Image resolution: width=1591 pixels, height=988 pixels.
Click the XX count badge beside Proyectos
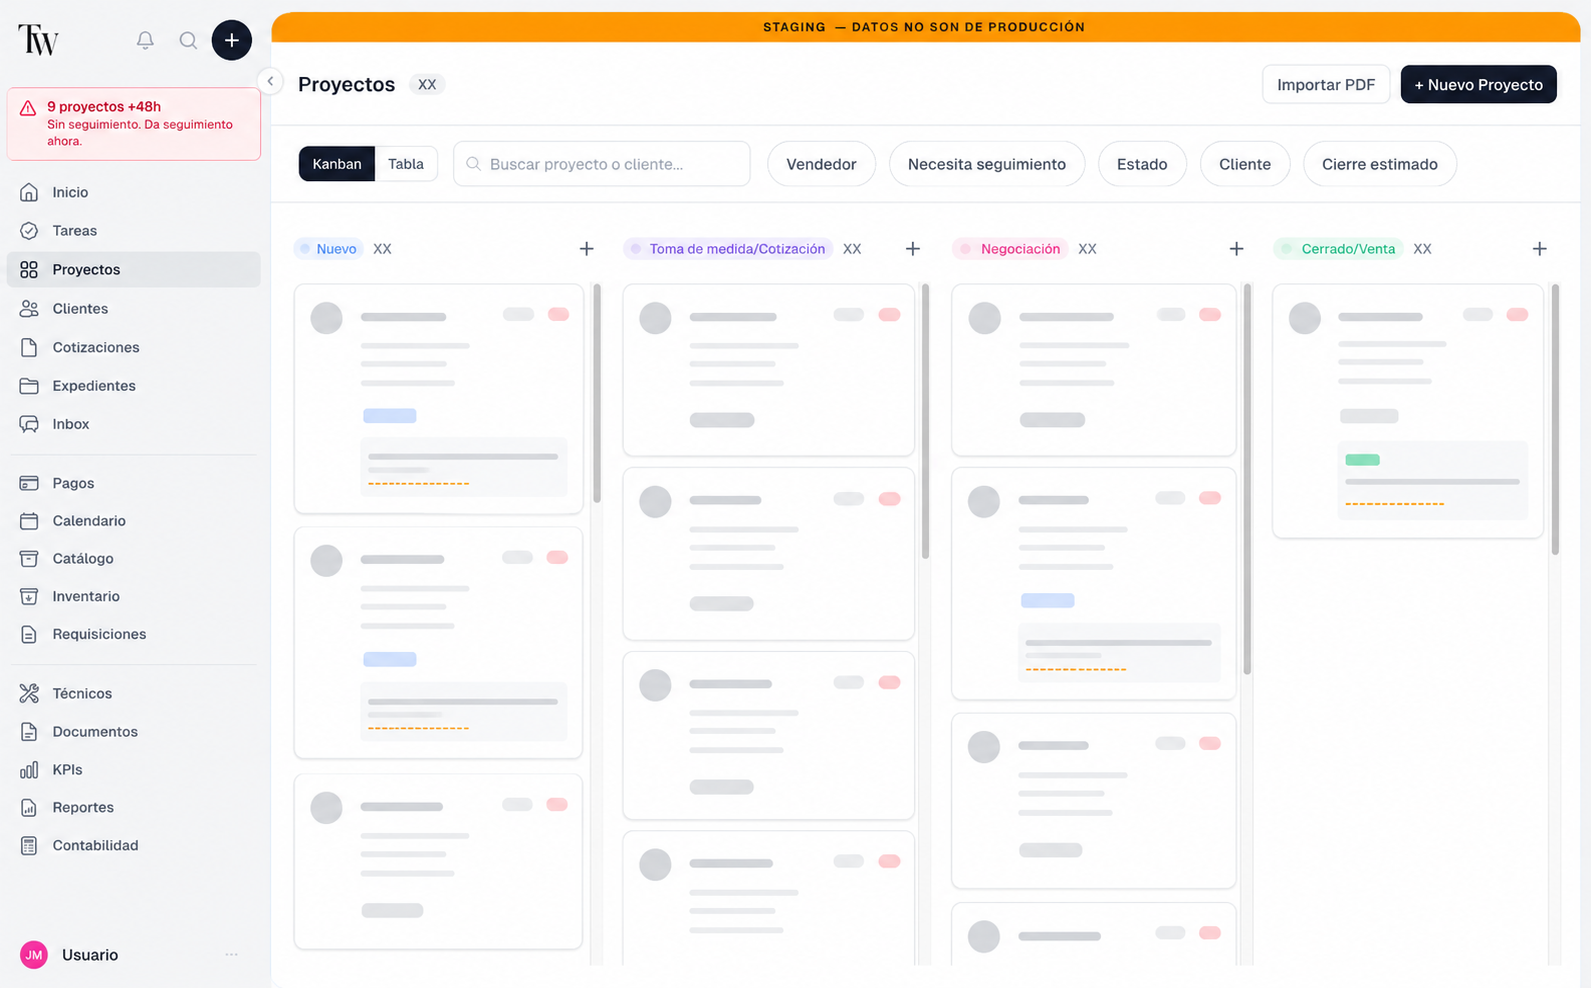point(427,85)
